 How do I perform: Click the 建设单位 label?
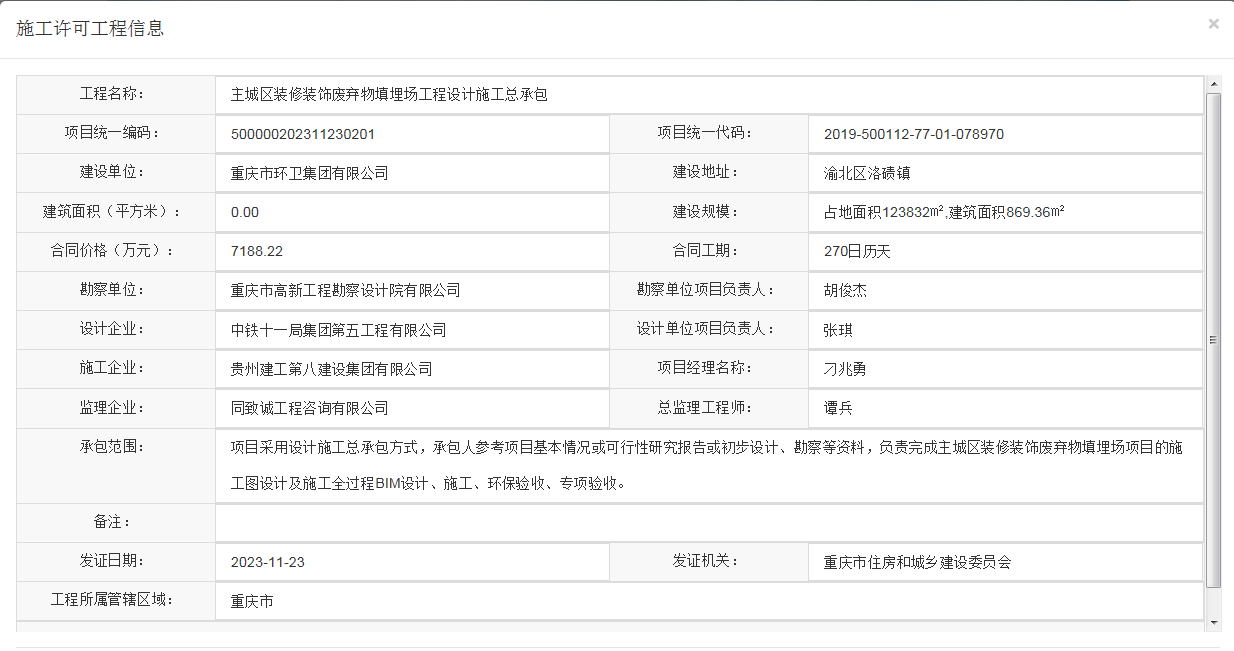[113, 172]
